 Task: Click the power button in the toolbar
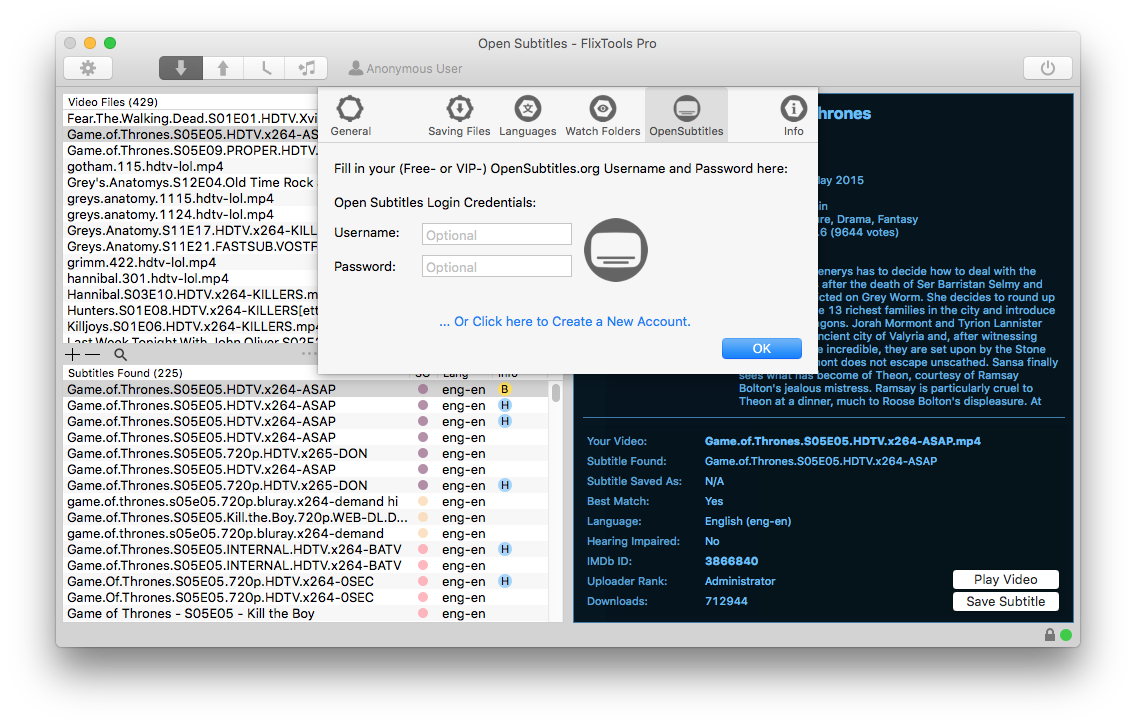[x=1048, y=68]
